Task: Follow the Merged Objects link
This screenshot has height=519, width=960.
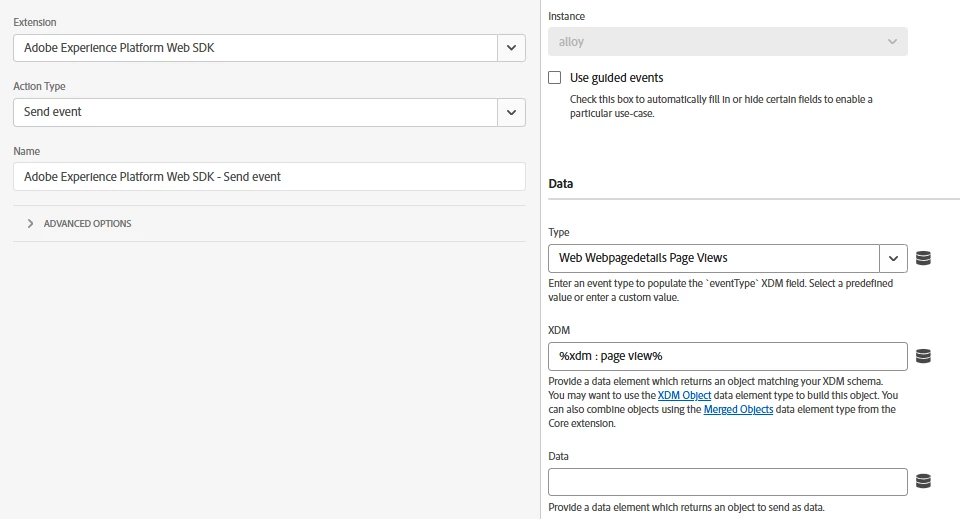Action: click(738, 409)
